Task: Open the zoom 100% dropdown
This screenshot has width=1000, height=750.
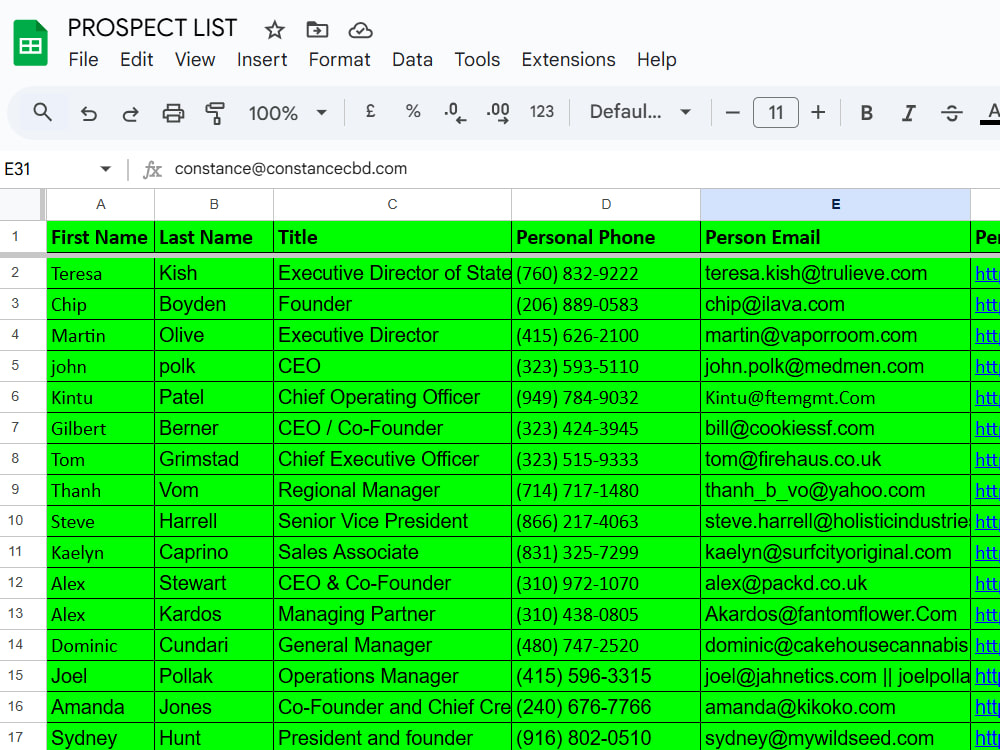Action: click(288, 113)
